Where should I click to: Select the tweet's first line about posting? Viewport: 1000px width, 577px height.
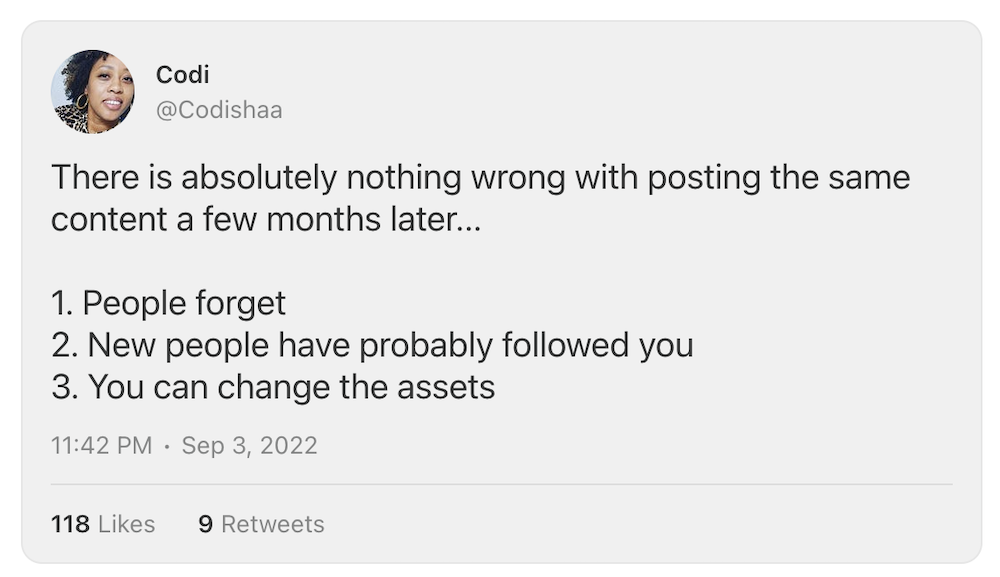point(480,178)
